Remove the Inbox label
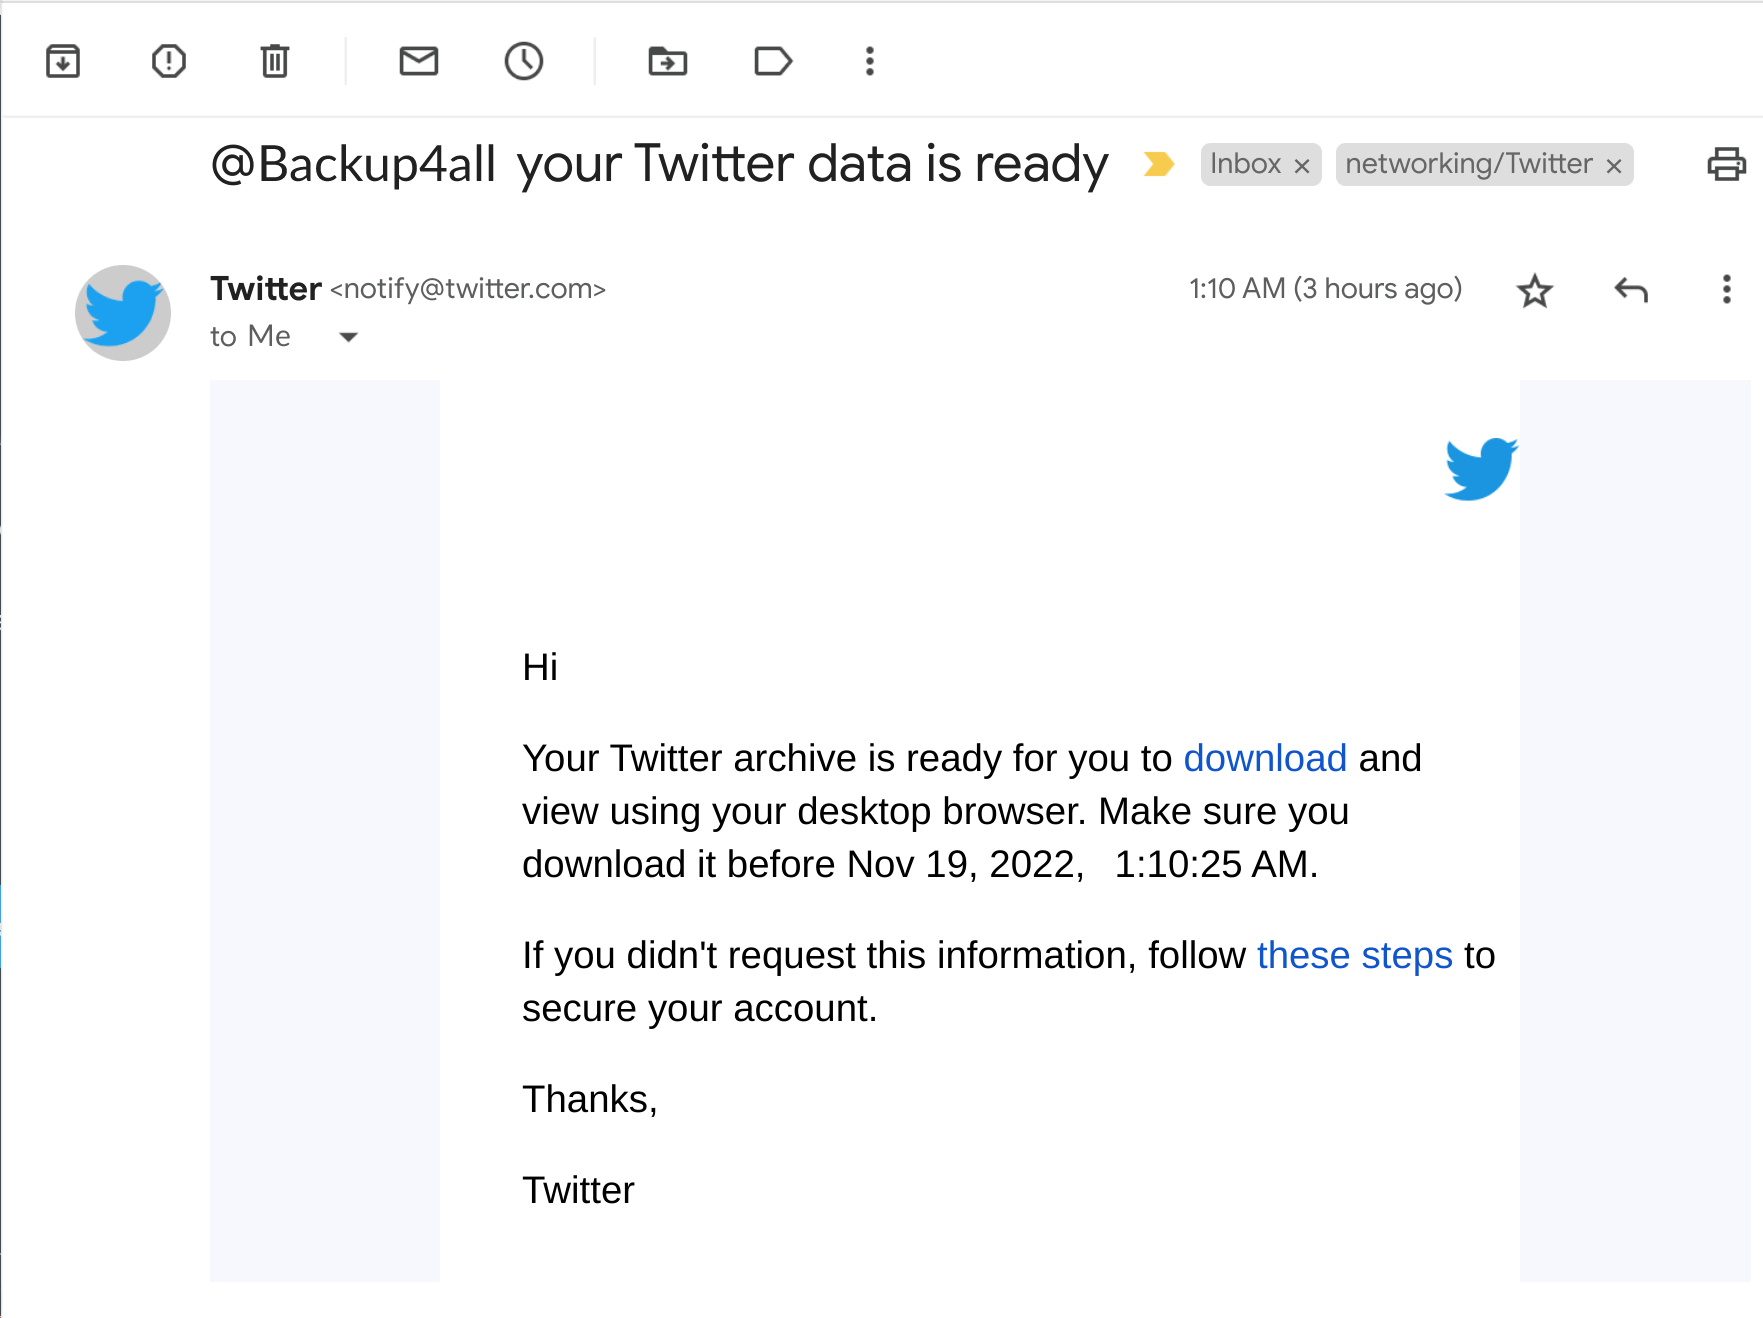The width and height of the screenshot is (1763, 1318). (x=1303, y=165)
